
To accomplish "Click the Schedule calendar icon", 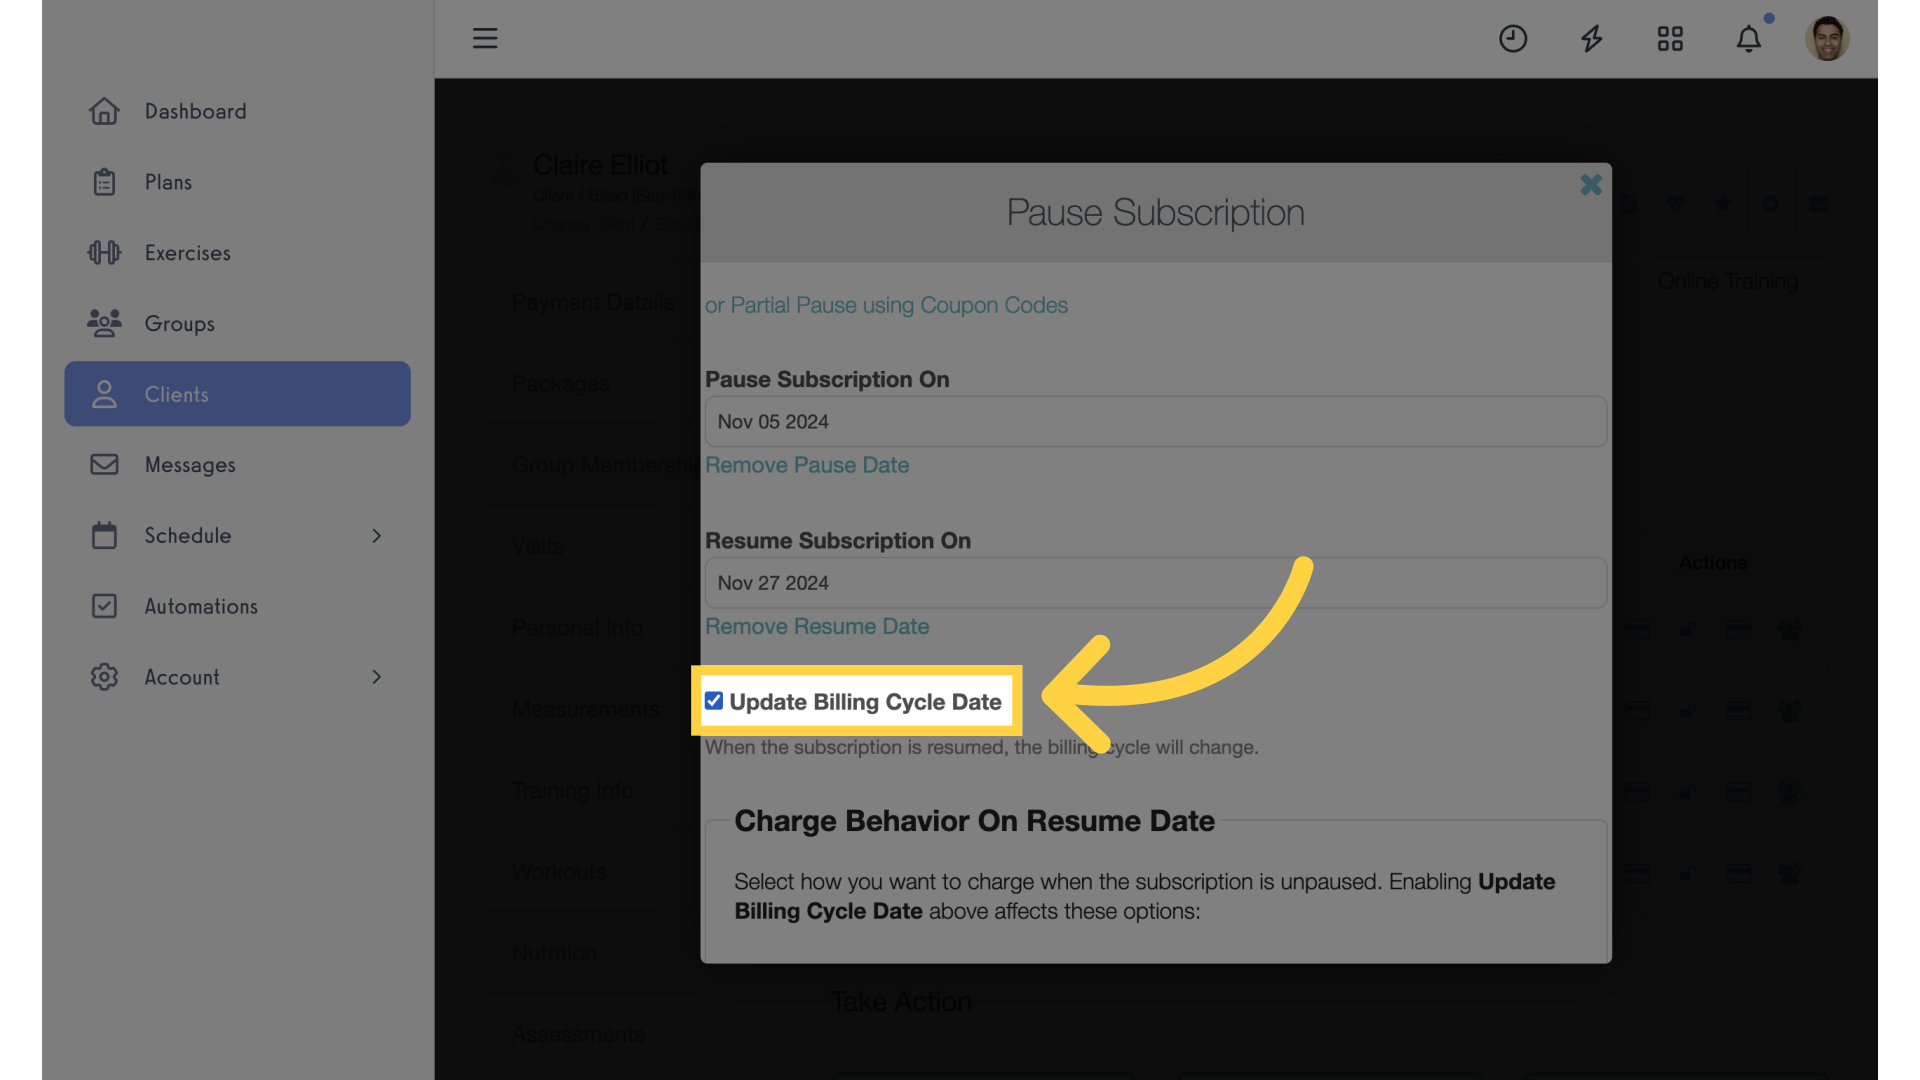I will [x=104, y=535].
